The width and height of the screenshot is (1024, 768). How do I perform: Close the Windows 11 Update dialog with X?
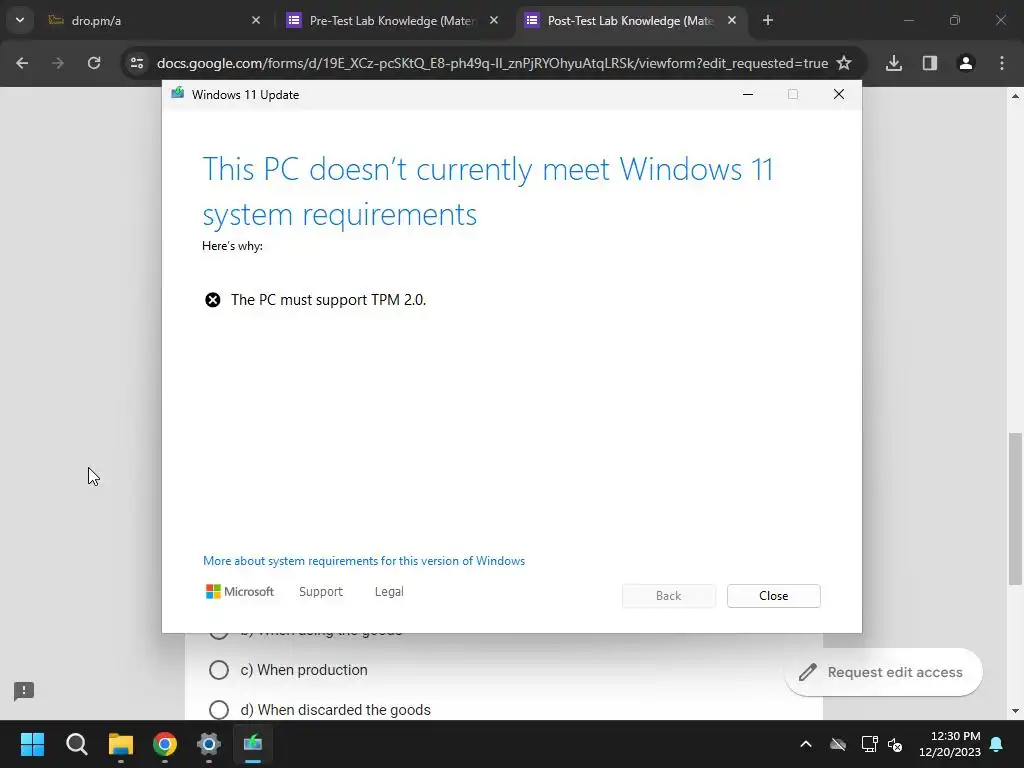pyautogui.click(x=839, y=94)
